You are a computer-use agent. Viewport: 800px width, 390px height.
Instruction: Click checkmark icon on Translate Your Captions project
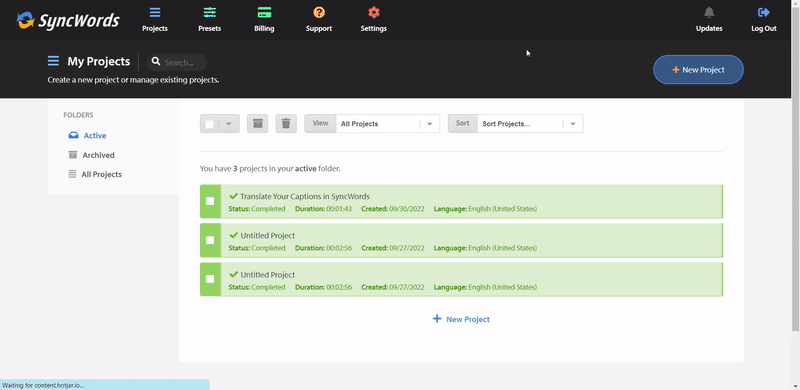(234, 196)
